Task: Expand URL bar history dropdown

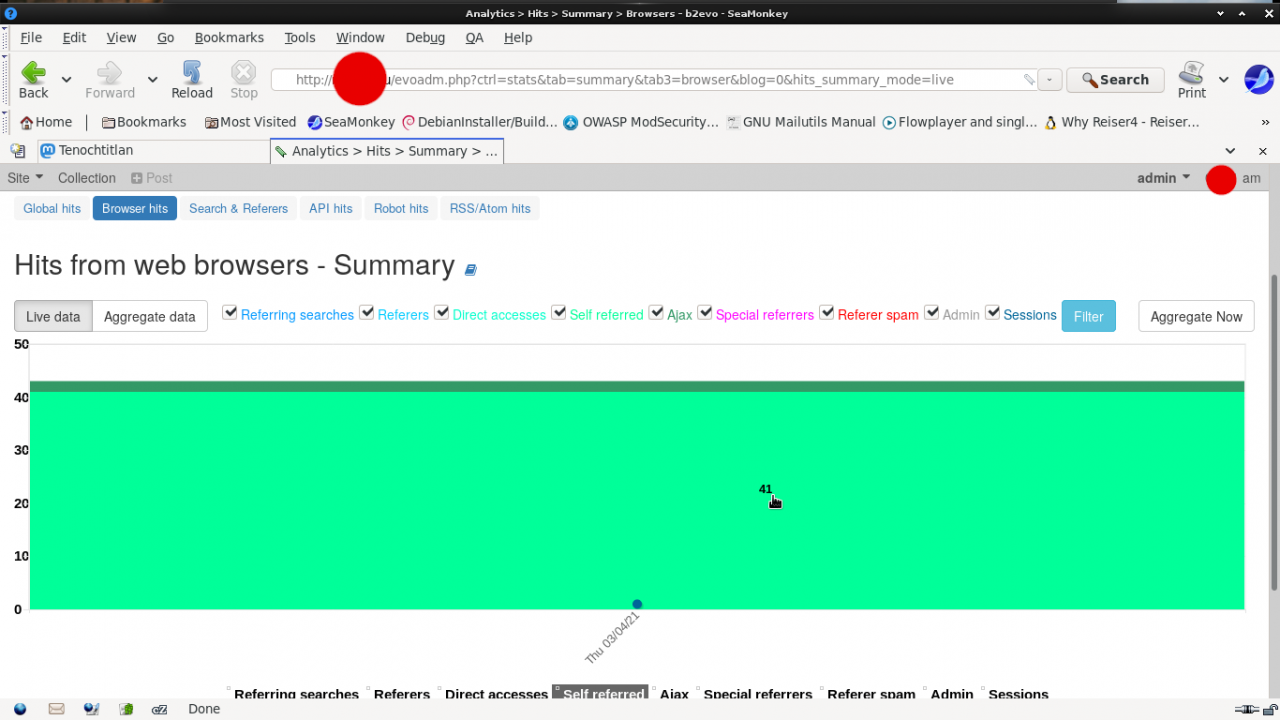Action: pyautogui.click(x=1049, y=80)
